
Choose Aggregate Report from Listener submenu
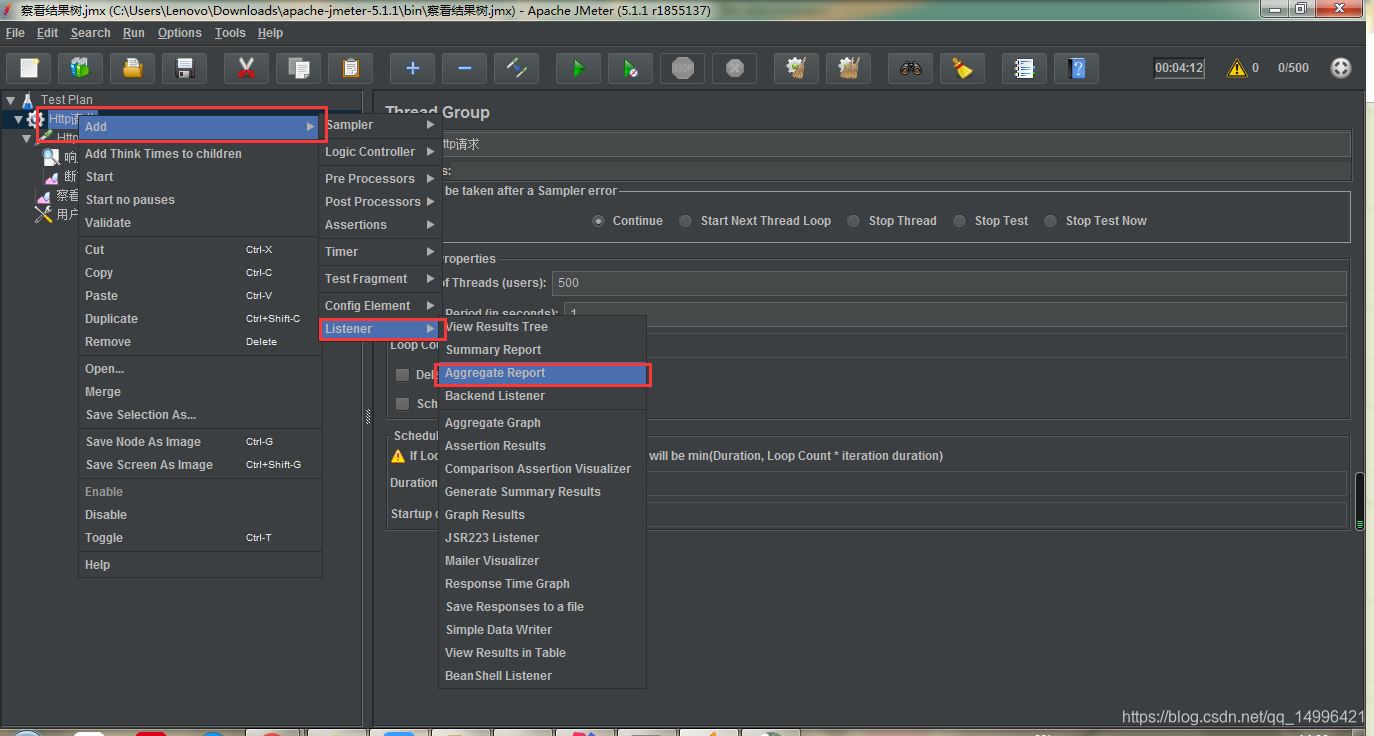point(543,373)
